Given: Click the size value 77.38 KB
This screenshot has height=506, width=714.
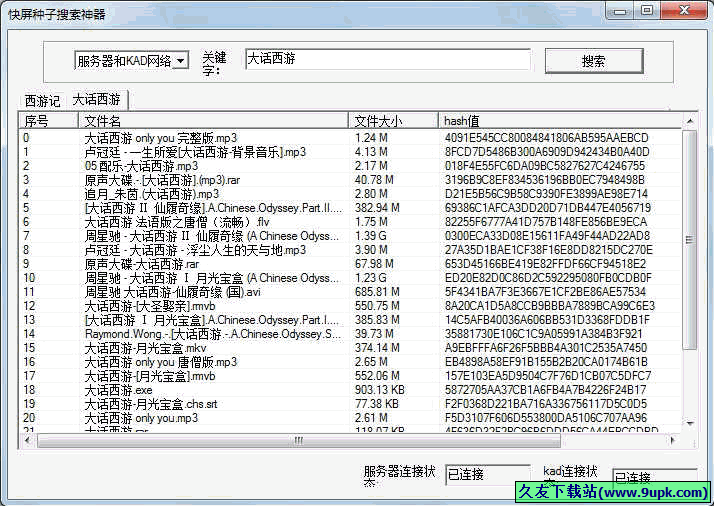Looking at the screenshot, I should click(x=377, y=404).
